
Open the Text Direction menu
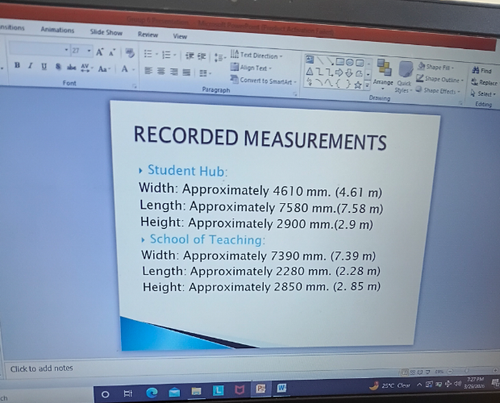tap(256, 55)
